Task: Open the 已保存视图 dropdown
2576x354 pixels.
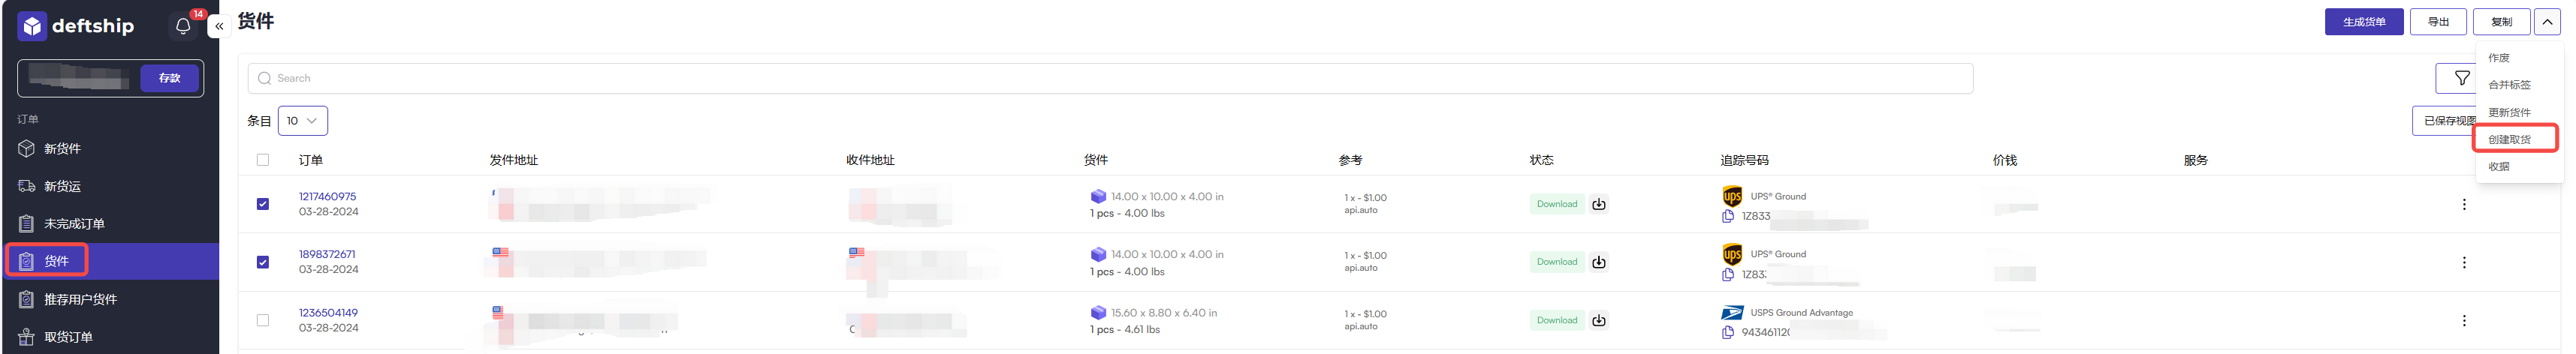Action: coord(2444,121)
